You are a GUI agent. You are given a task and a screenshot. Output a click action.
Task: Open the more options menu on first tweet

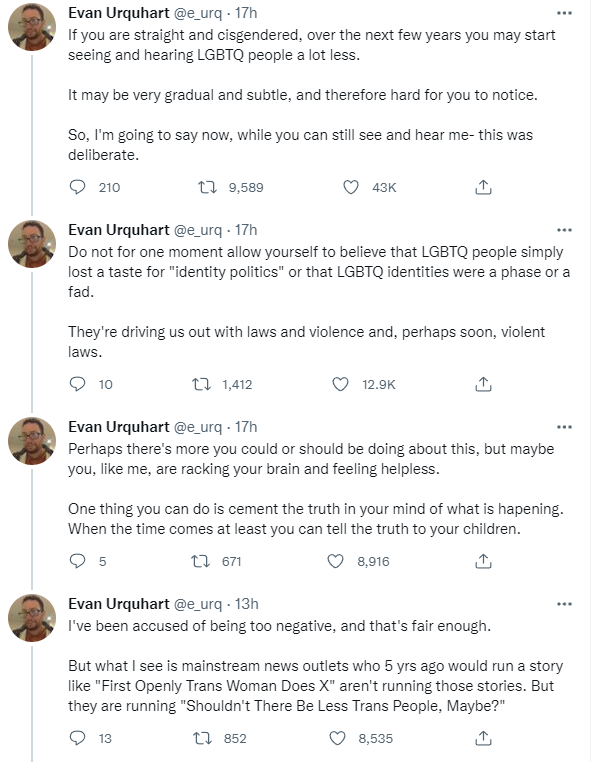click(x=564, y=13)
